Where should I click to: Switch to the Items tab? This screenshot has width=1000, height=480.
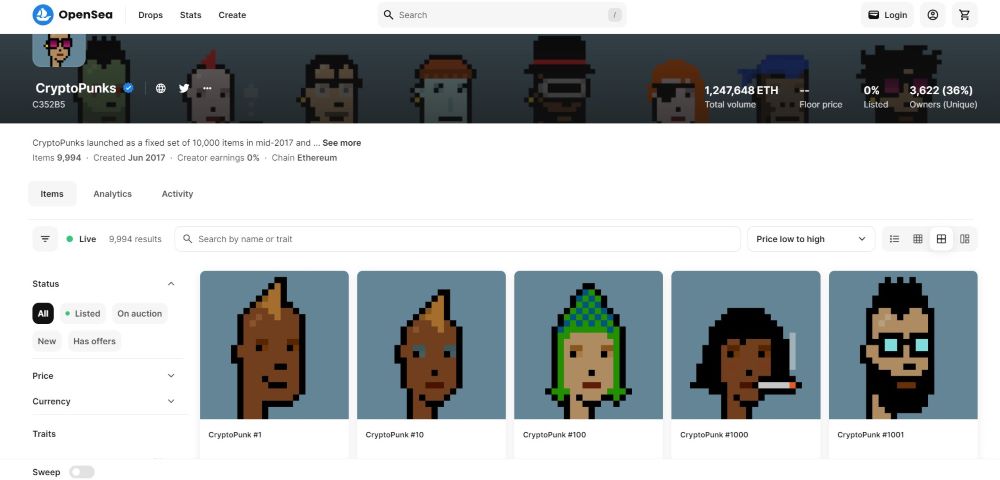pyautogui.click(x=52, y=194)
